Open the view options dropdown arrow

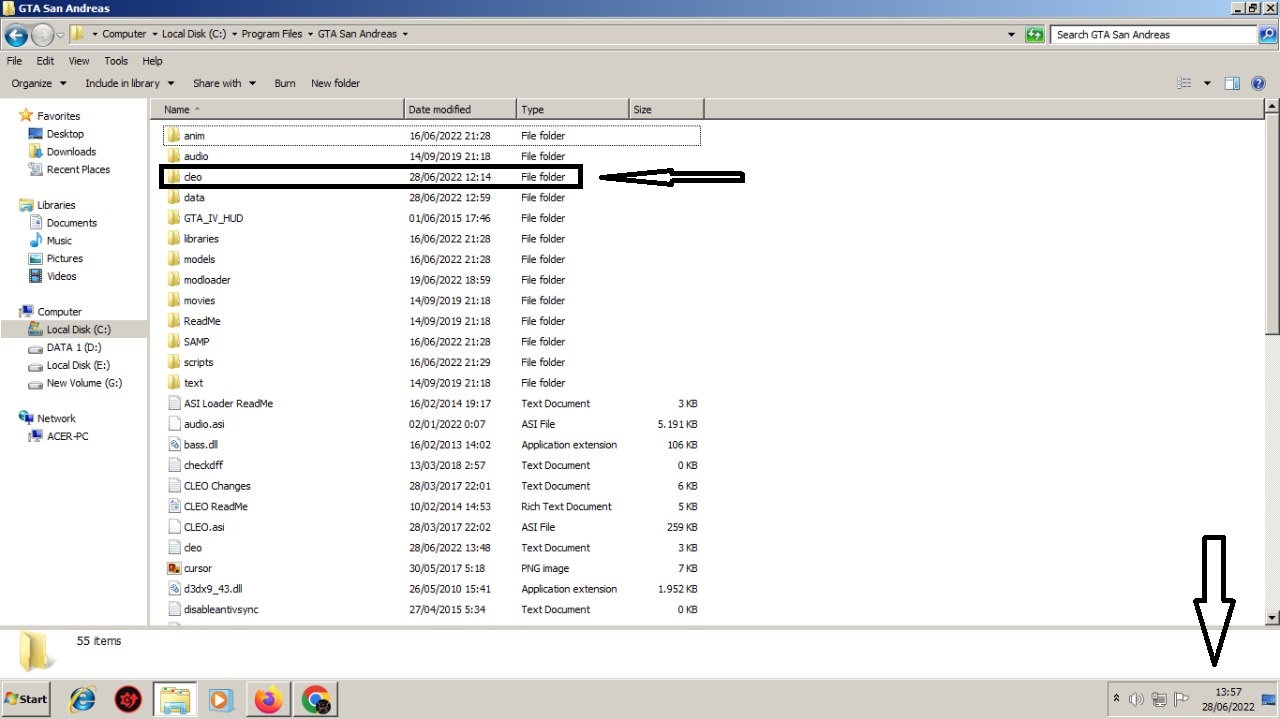1207,83
